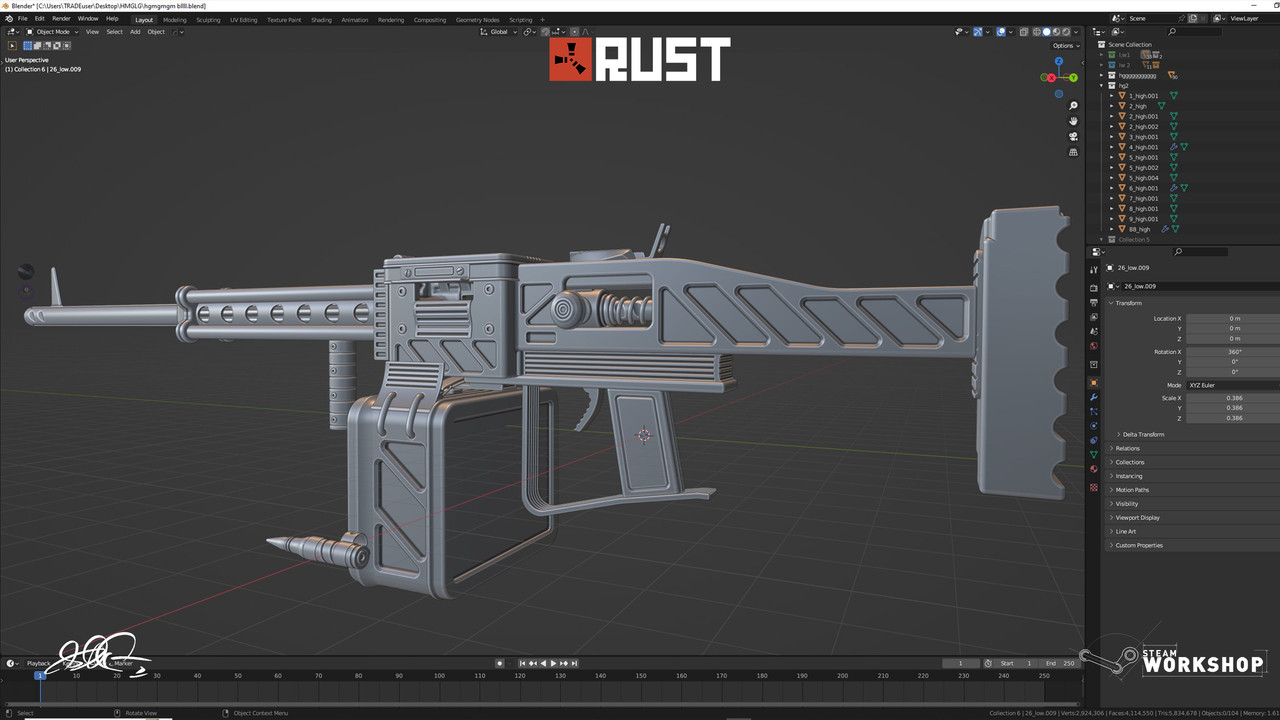Open the Output properties tab
This screenshot has width=1280, height=720.
[1094, 302]
